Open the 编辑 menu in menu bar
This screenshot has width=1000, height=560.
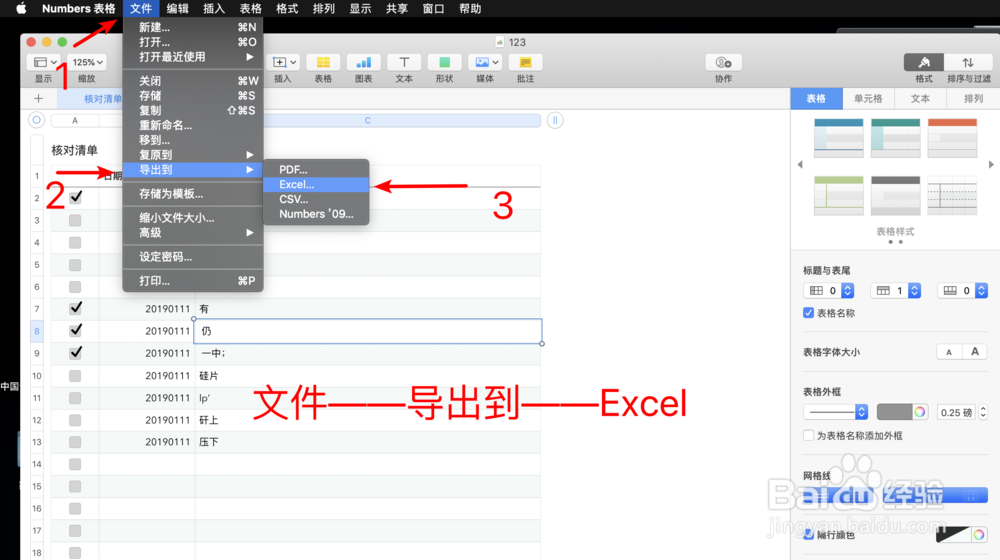[177, 8]
